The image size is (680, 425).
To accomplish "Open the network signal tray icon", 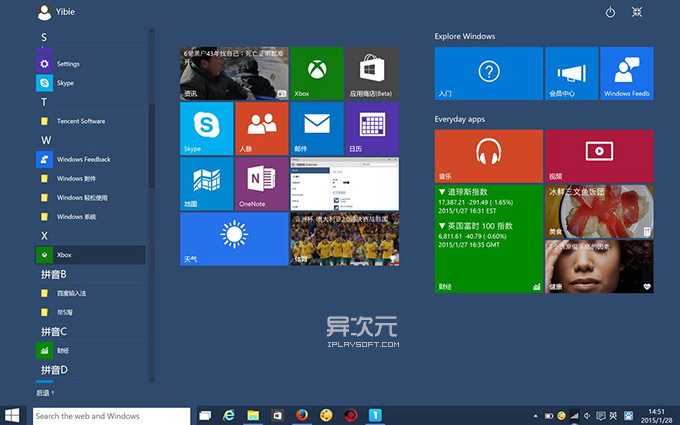I will click(x=574, y=416).
